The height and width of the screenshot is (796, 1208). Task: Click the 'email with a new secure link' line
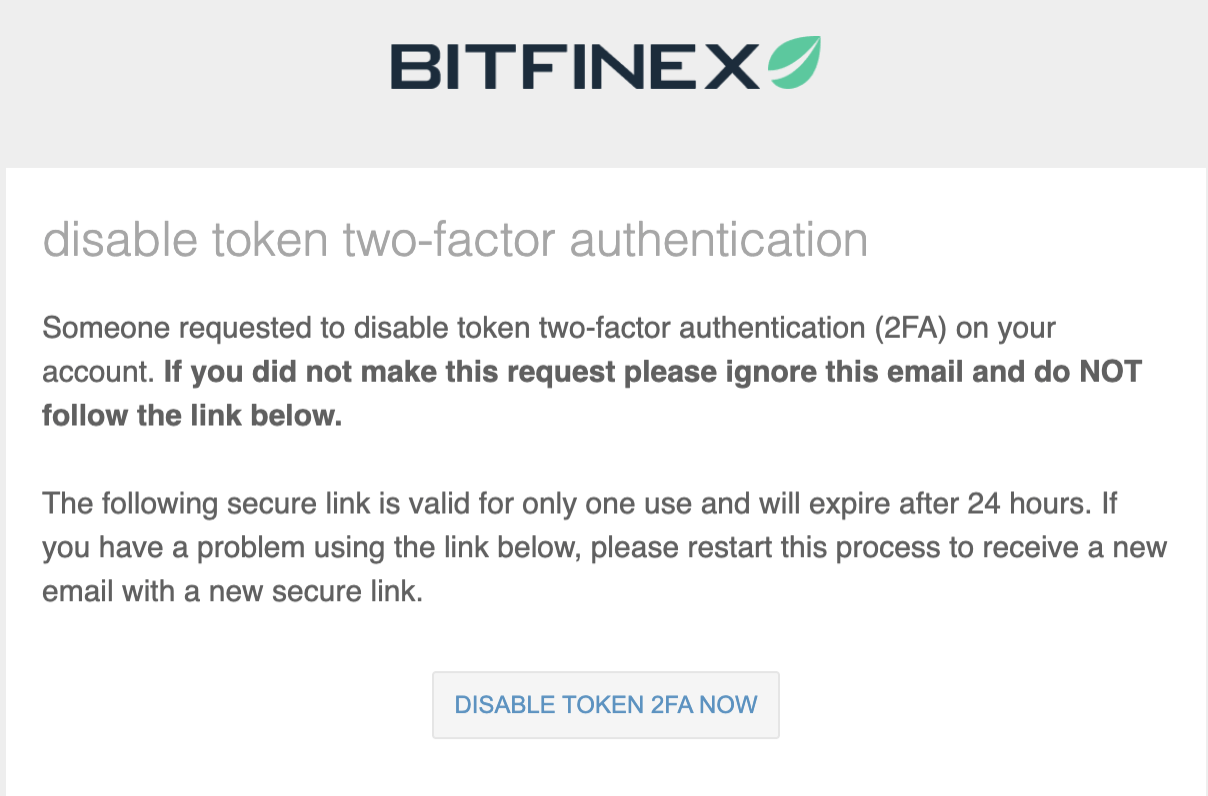click(x=233, y=592)
